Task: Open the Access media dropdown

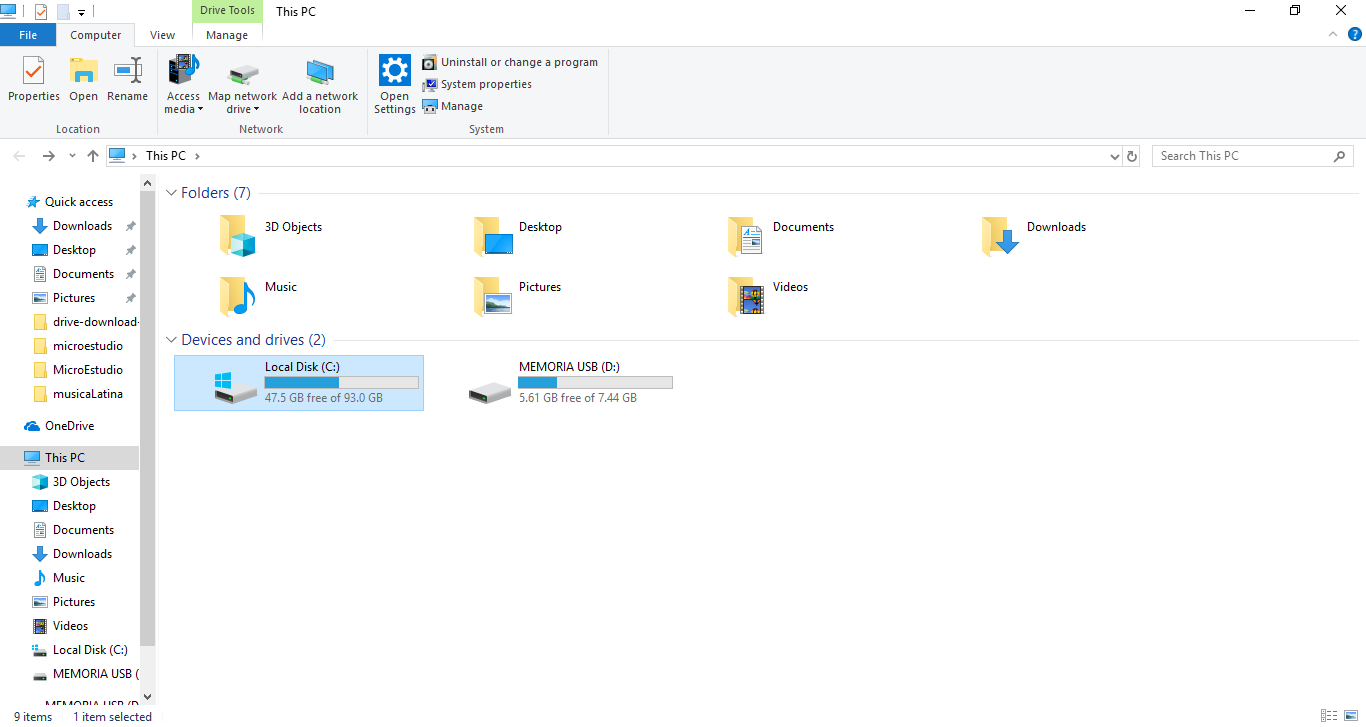Action: tap(183, 103)
